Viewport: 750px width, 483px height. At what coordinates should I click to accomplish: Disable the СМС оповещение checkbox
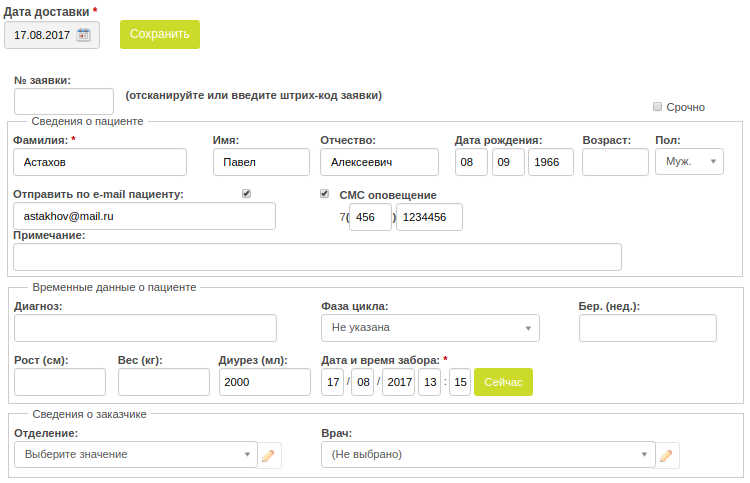pyautogui.click(x=324, y=194)
